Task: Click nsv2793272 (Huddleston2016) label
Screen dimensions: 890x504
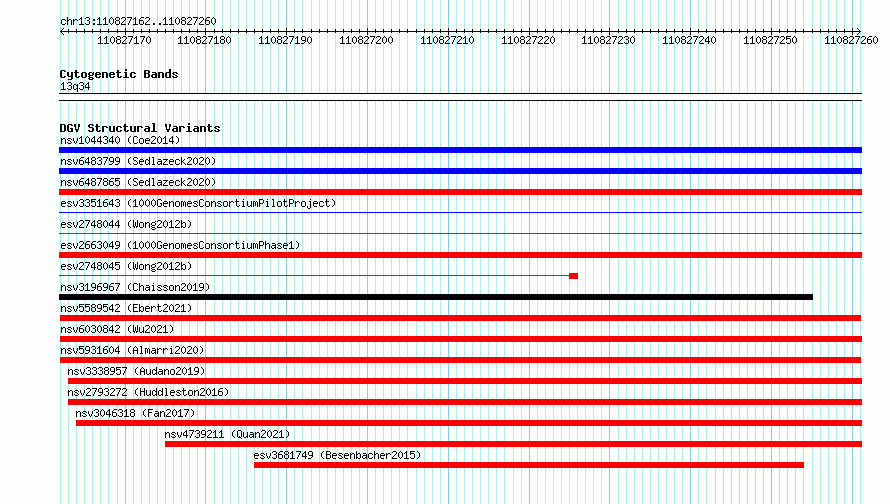Action: (148, 392)
